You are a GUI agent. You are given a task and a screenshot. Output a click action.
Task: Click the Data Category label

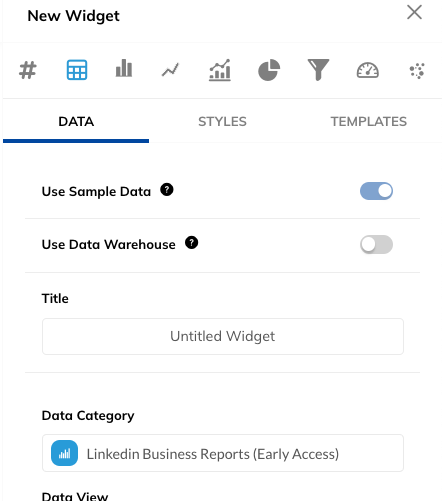(x=88, y=416)
